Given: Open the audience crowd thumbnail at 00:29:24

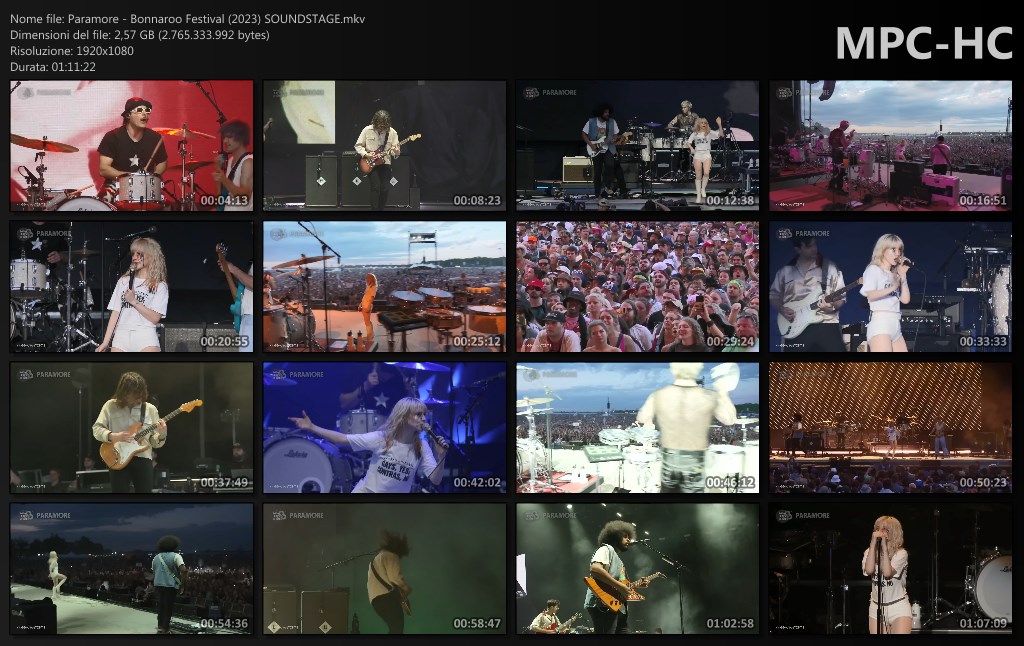Looking at the screenshot, I should coord(637,287).
